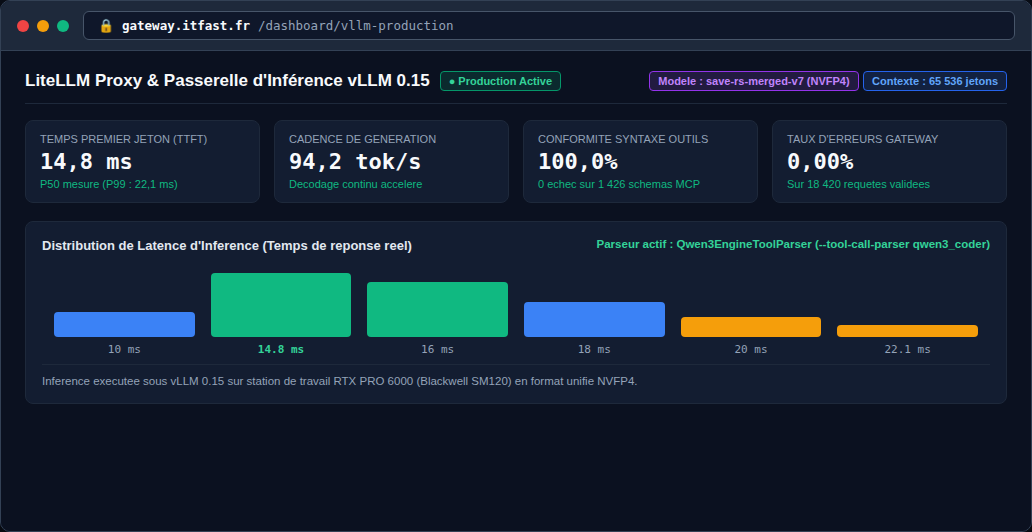Focus the URL address bar field
This screenshot has height=532, width=1032.
tap(549, 26)
